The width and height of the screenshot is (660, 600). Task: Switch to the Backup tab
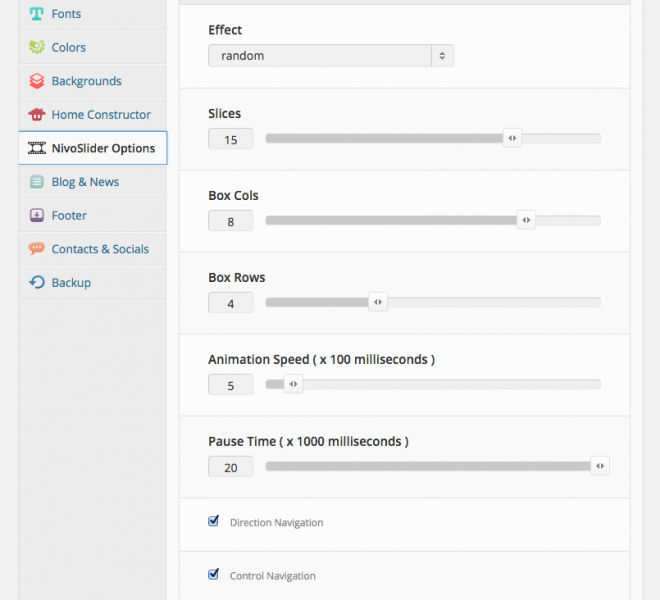(71, 283)
